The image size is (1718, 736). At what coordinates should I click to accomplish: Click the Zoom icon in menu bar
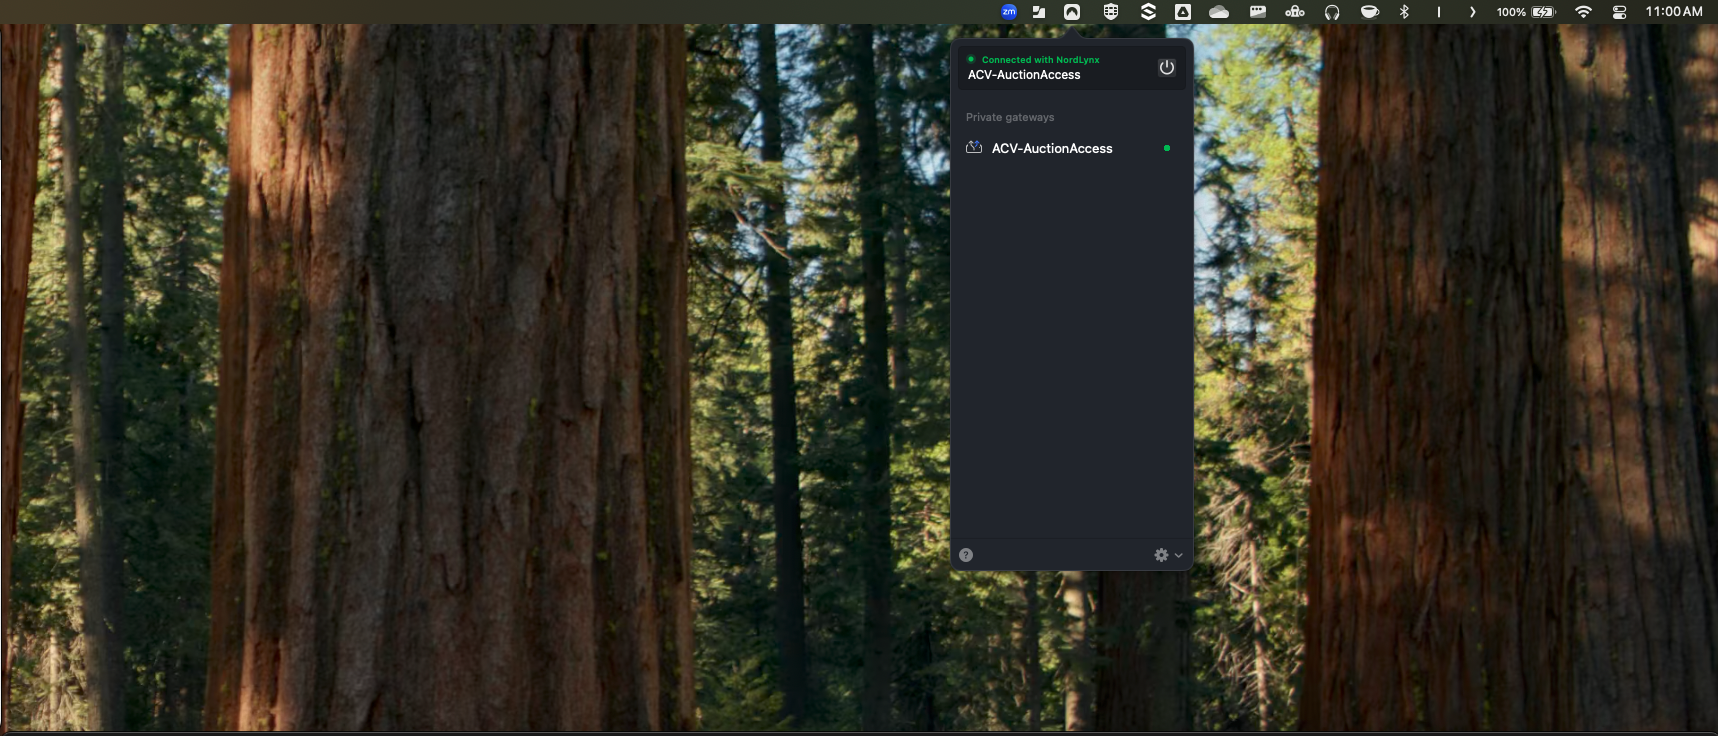coord(1009,12)
